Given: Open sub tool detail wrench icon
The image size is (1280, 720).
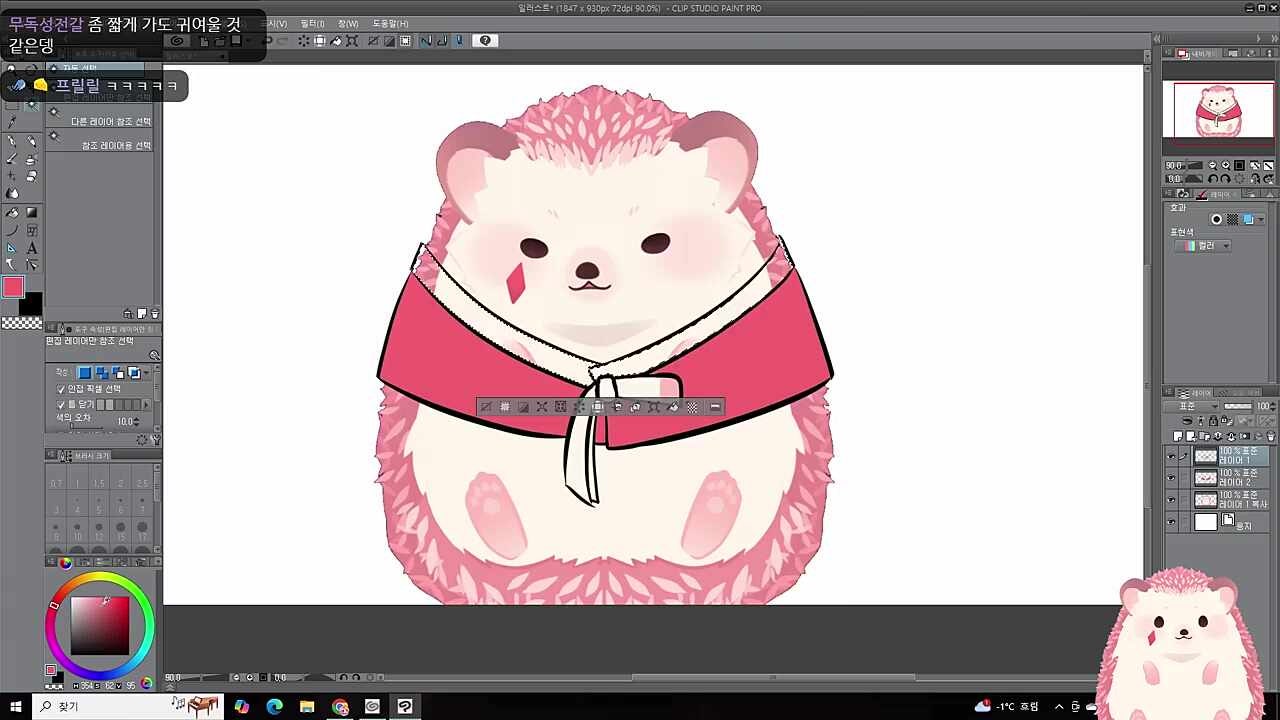Looking at the screenshot, I should click(x=155, y=440).
